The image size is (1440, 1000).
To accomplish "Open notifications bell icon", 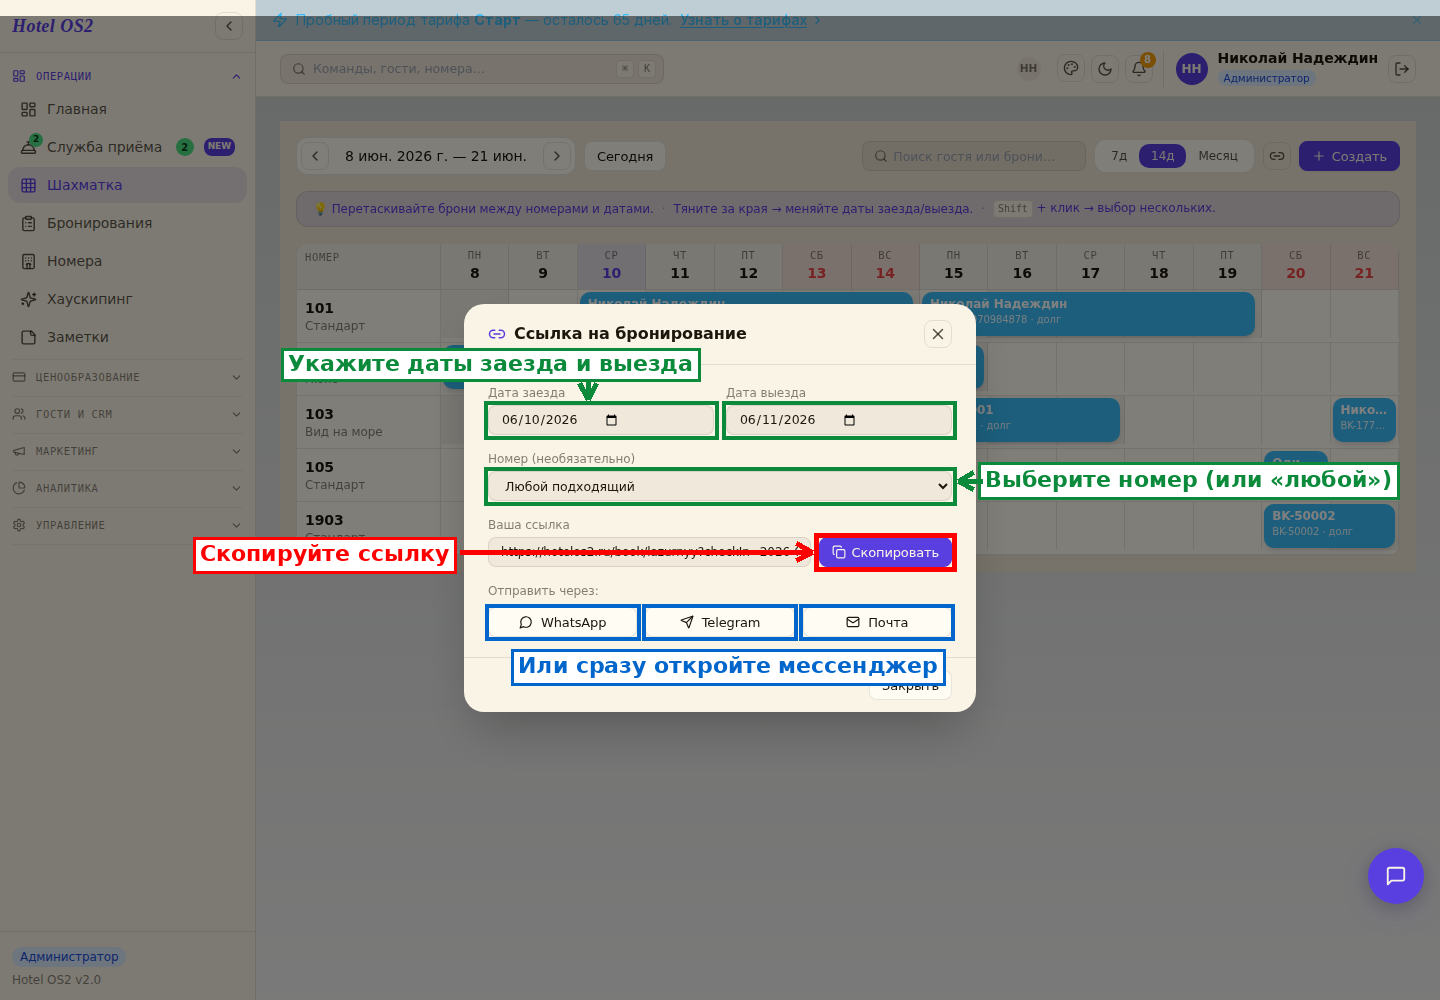I will coord(1139,69).
